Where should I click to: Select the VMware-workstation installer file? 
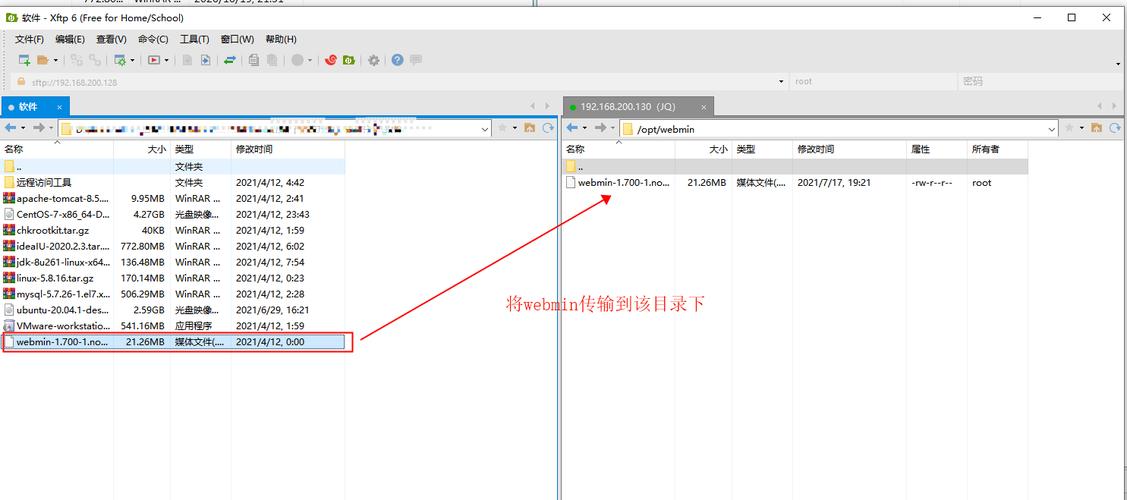click(x=172, y=326)
